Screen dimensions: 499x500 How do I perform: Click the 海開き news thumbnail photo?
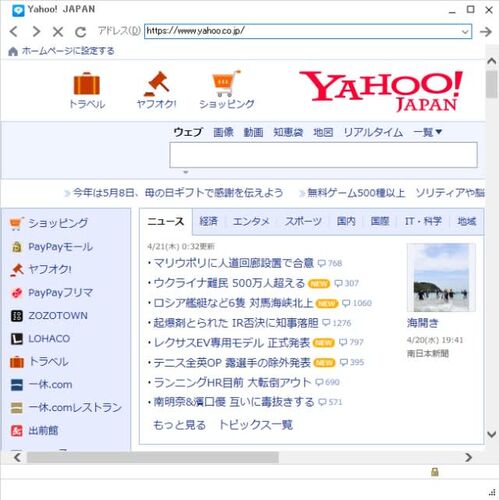pos(441,278)
